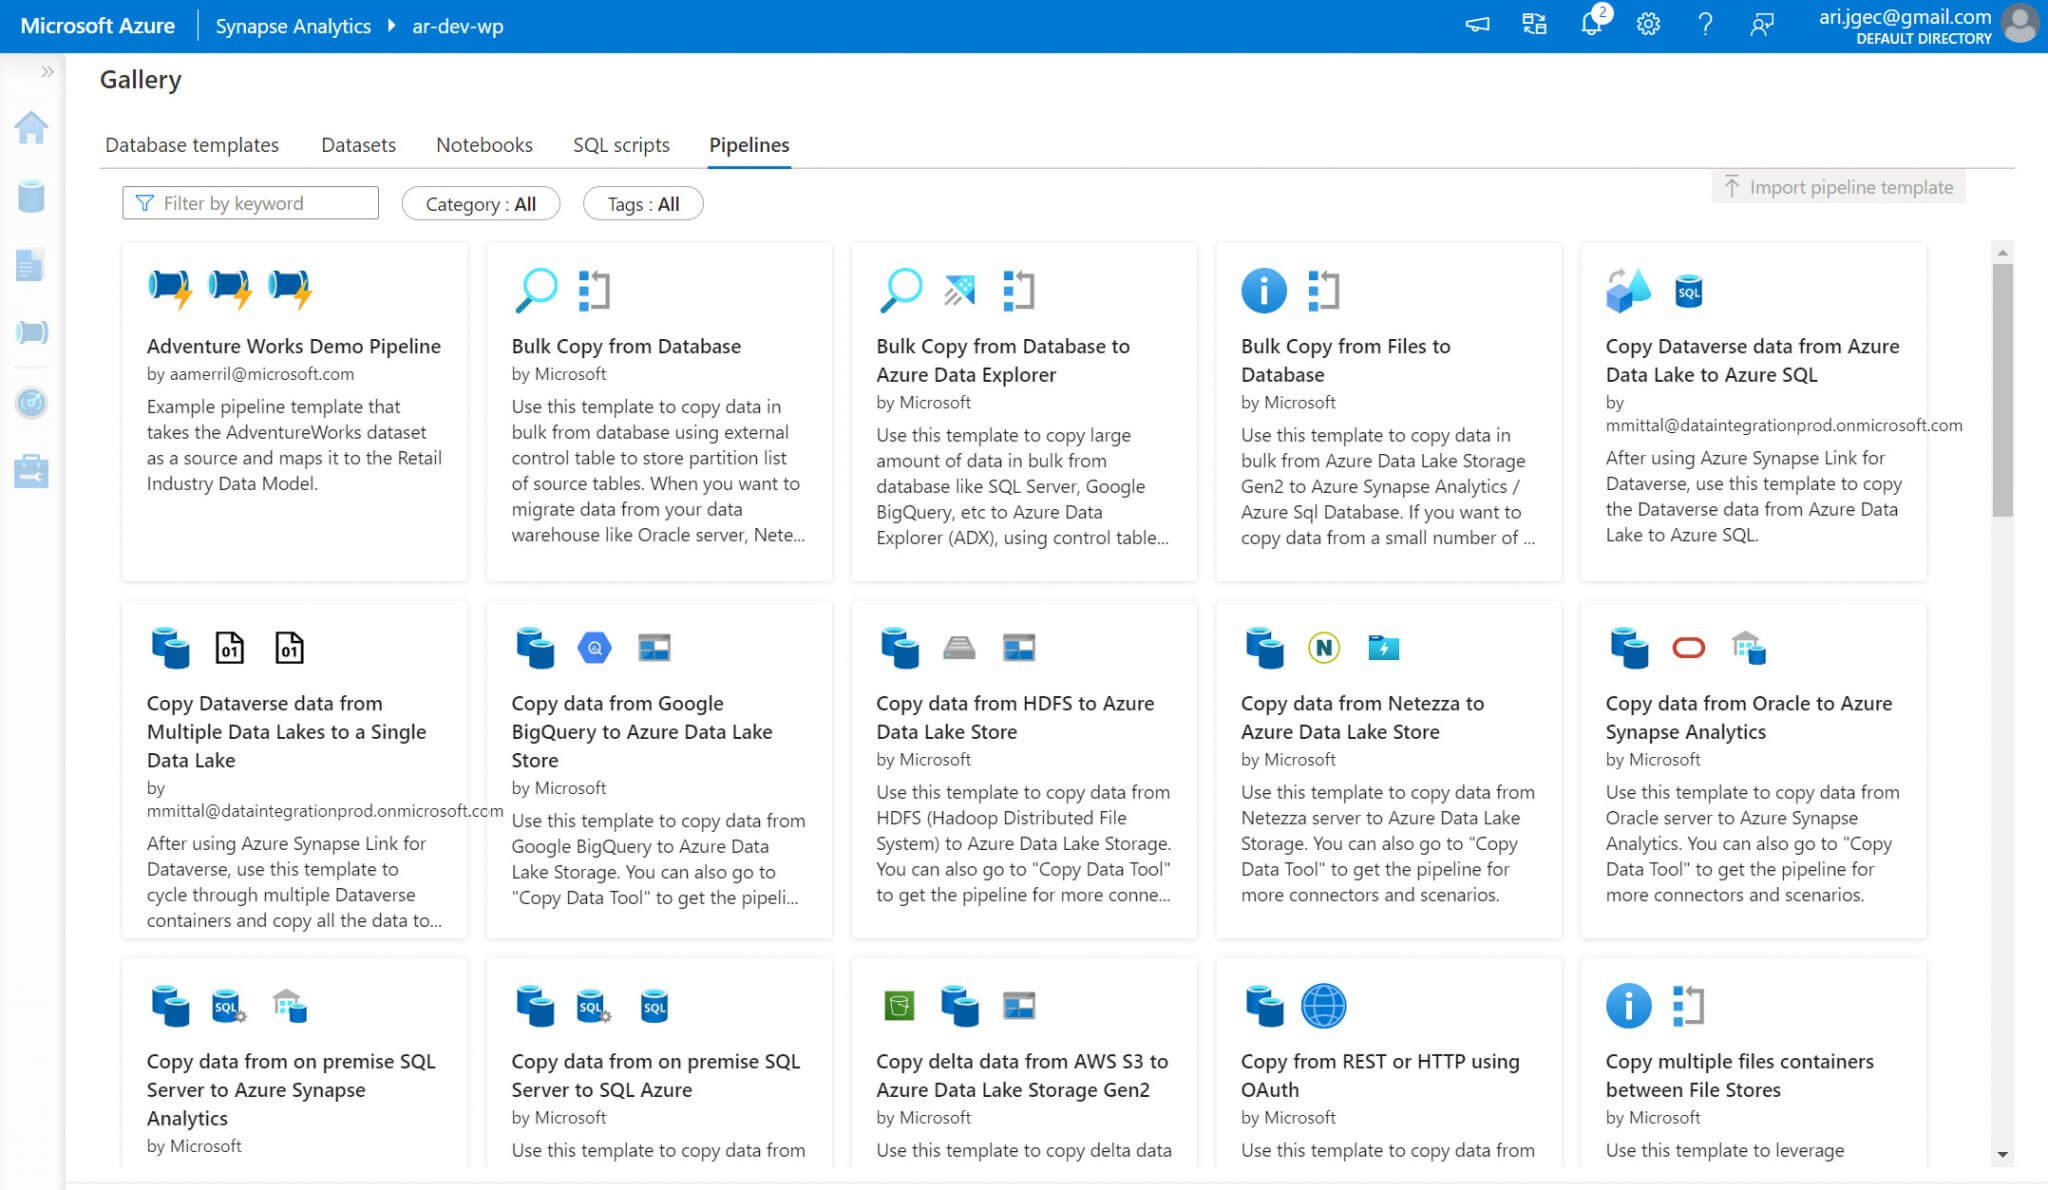
Task: Open the Develop hub document icon
Action: [31, 265]
